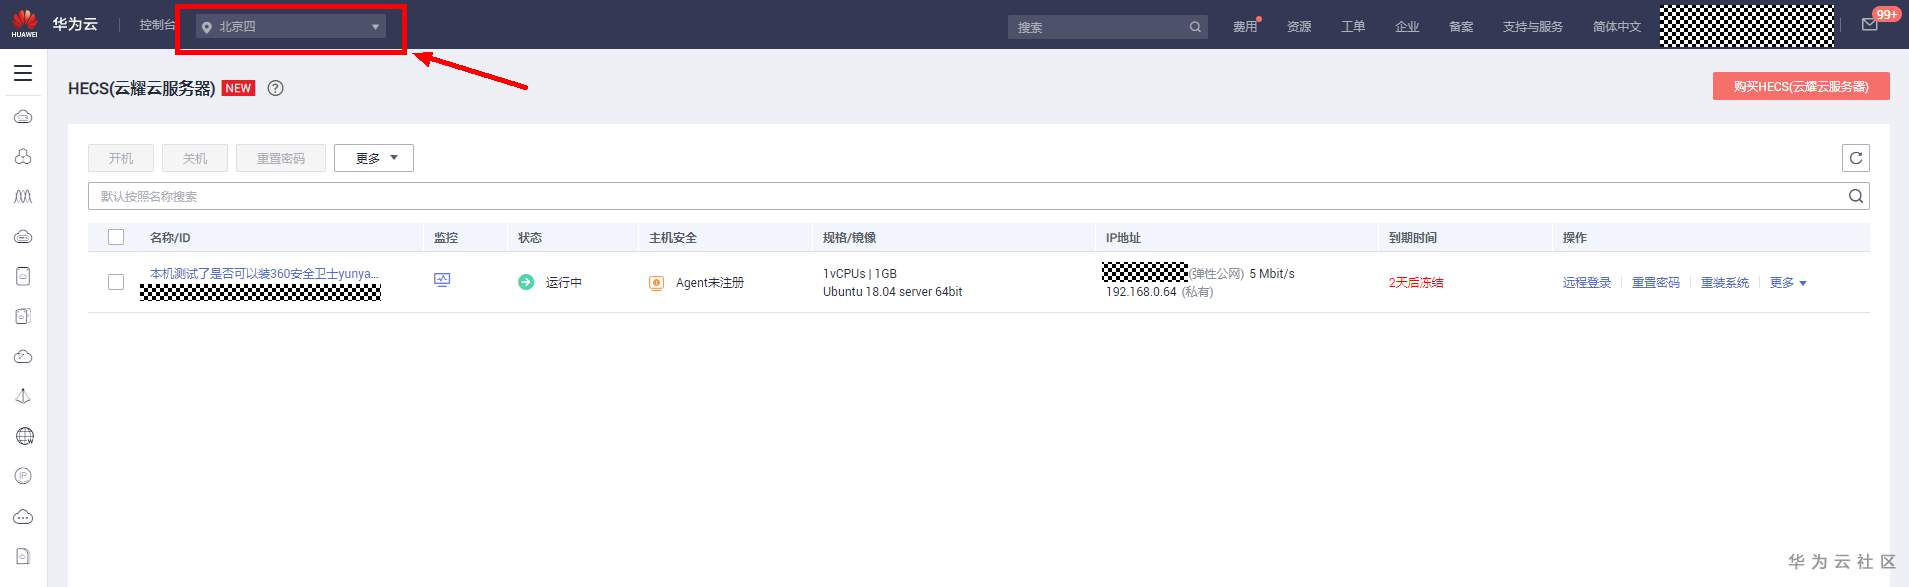The image size is (1909, 587).
Task: Click the green 运行中 status icon
Action: [x=526, y=282]
